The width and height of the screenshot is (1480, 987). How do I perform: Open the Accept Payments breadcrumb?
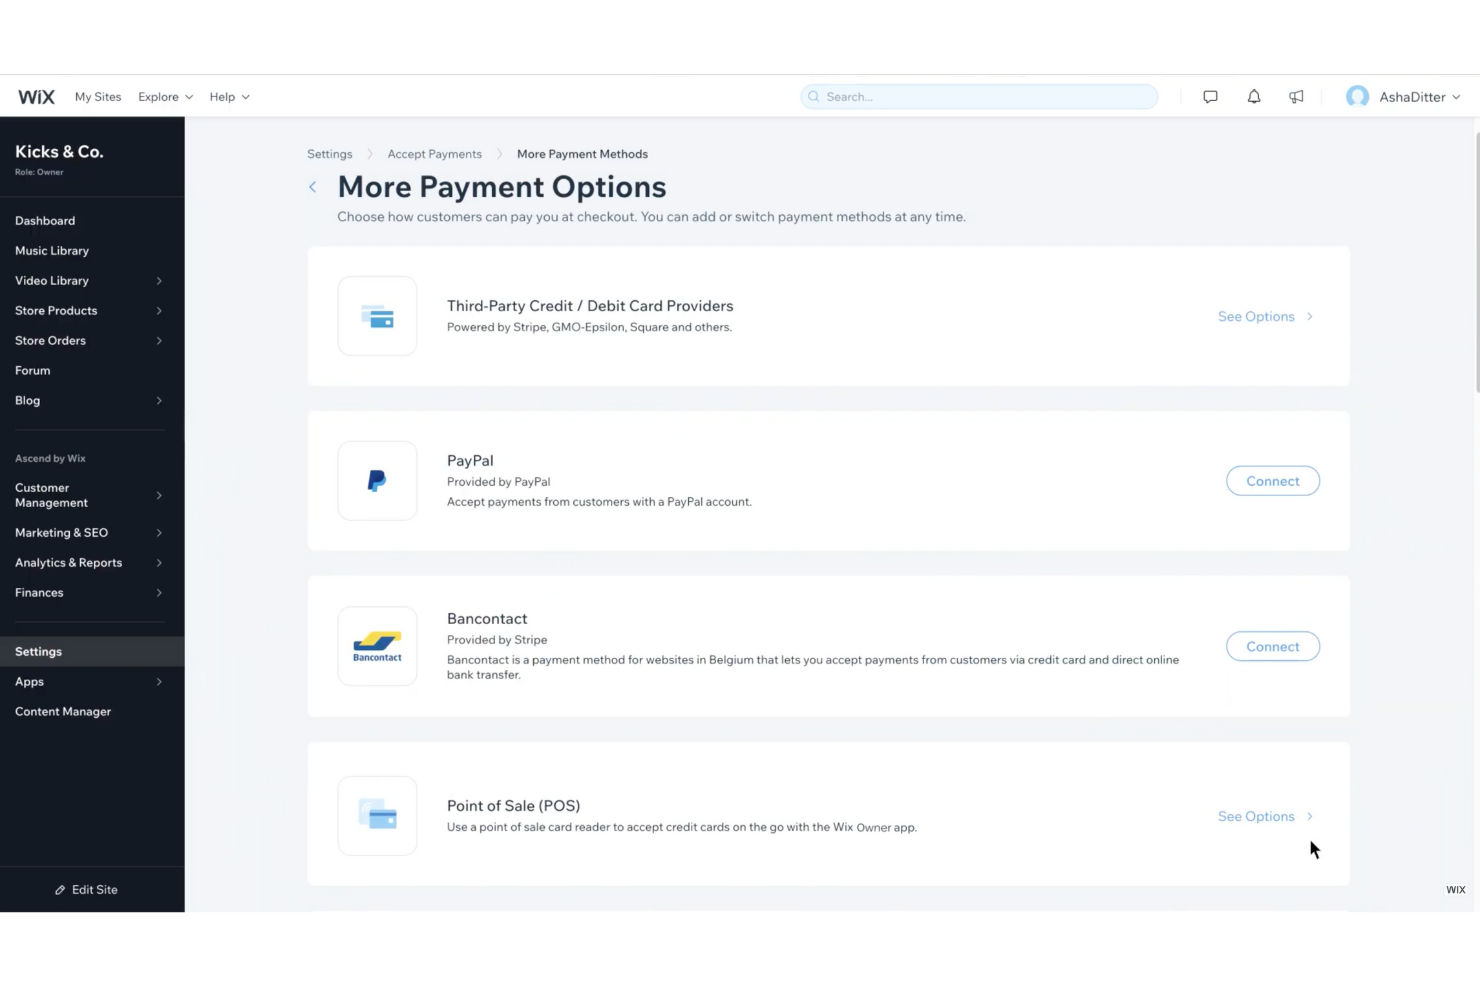tap(434, 153)
